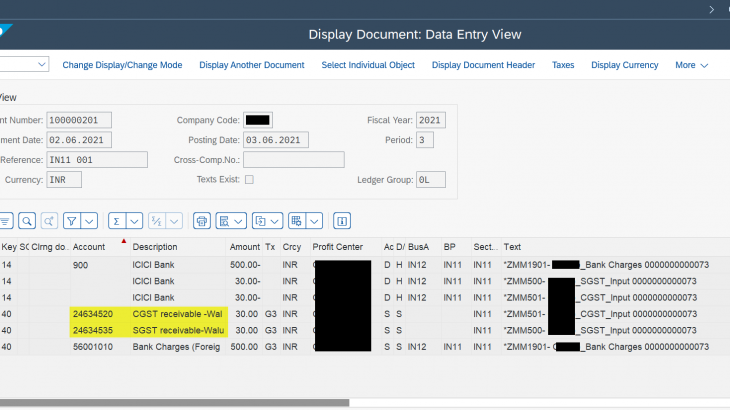This screenshot has width=730, height=410.
Task: Click the sort/align icon at toolbar start
Action: pos(6,221)
